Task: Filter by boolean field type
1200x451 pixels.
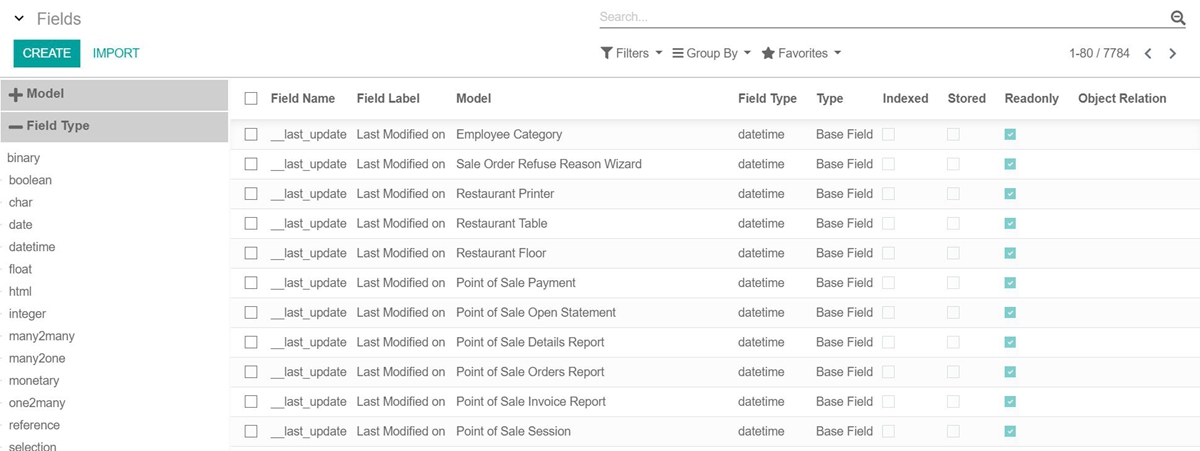Action: (x=30, y=180)
